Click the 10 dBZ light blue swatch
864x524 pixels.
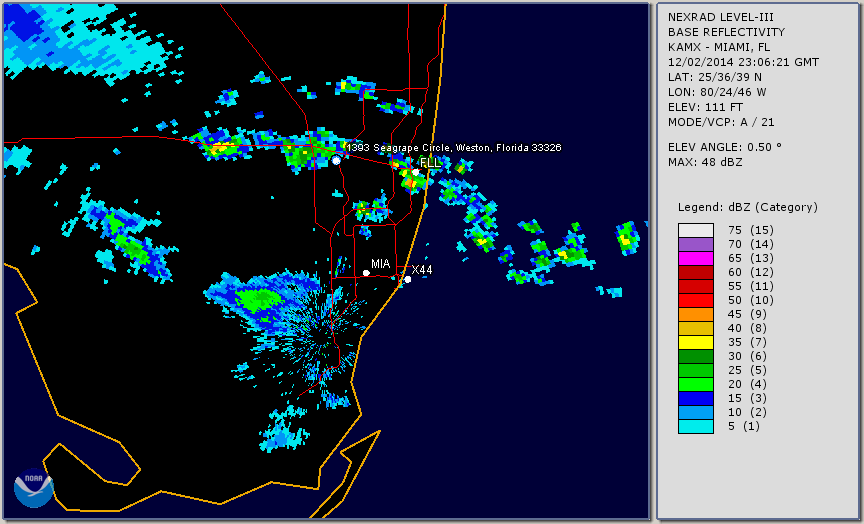pos(696,413)
